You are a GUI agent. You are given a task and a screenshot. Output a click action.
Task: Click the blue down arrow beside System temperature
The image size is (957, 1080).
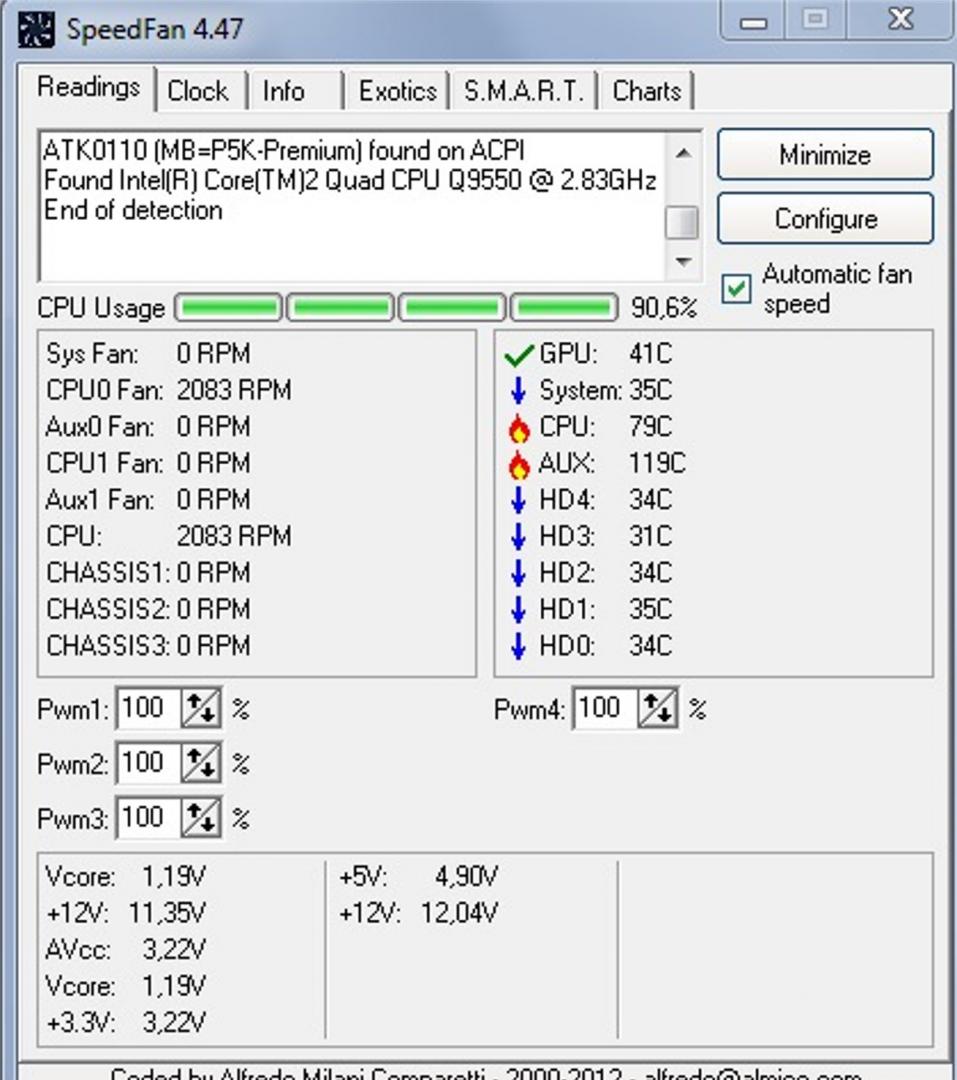[518, 391]
